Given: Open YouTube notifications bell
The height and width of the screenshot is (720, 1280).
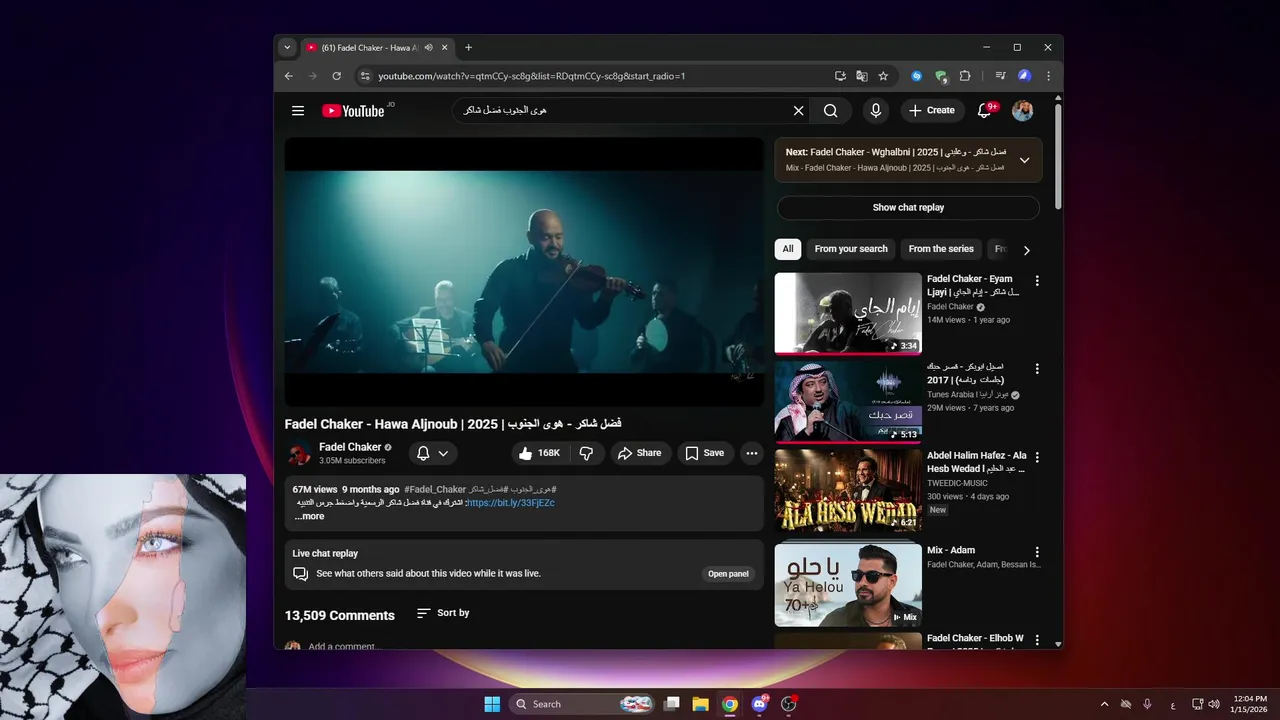Looking at the screenshot, I should tap(985, 111).
